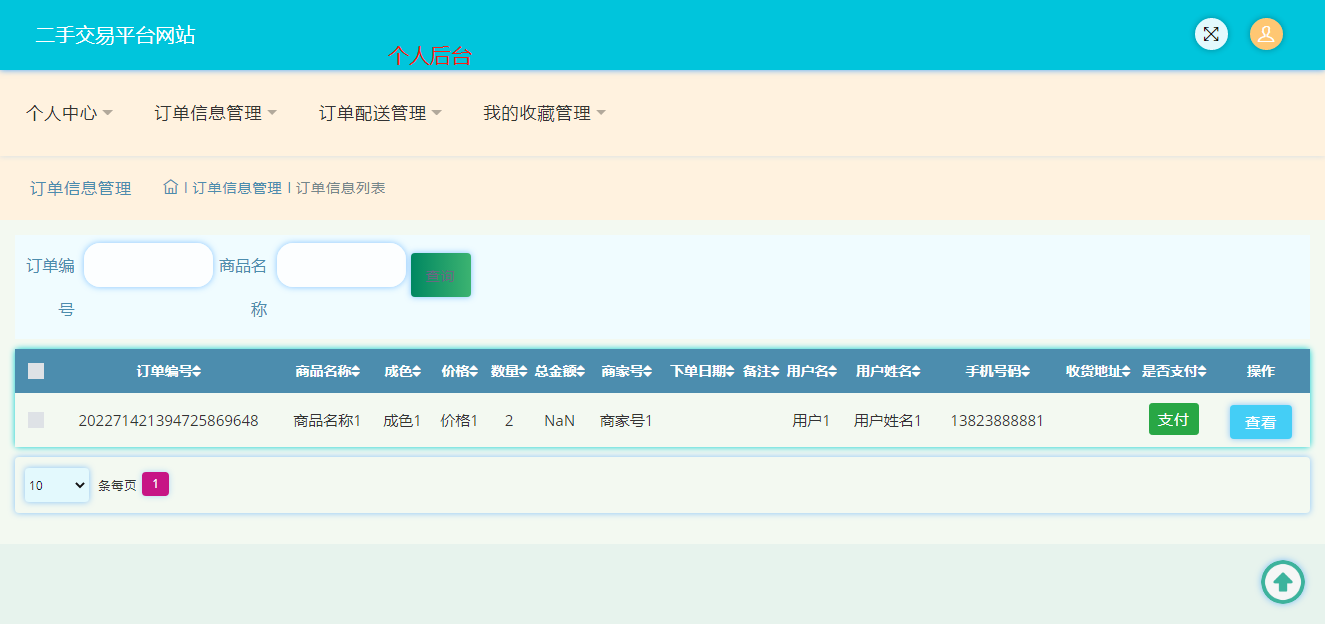Sort table by 是否支付 sort arrows
1325x624 pixels.
click(x=1202, y=371)
